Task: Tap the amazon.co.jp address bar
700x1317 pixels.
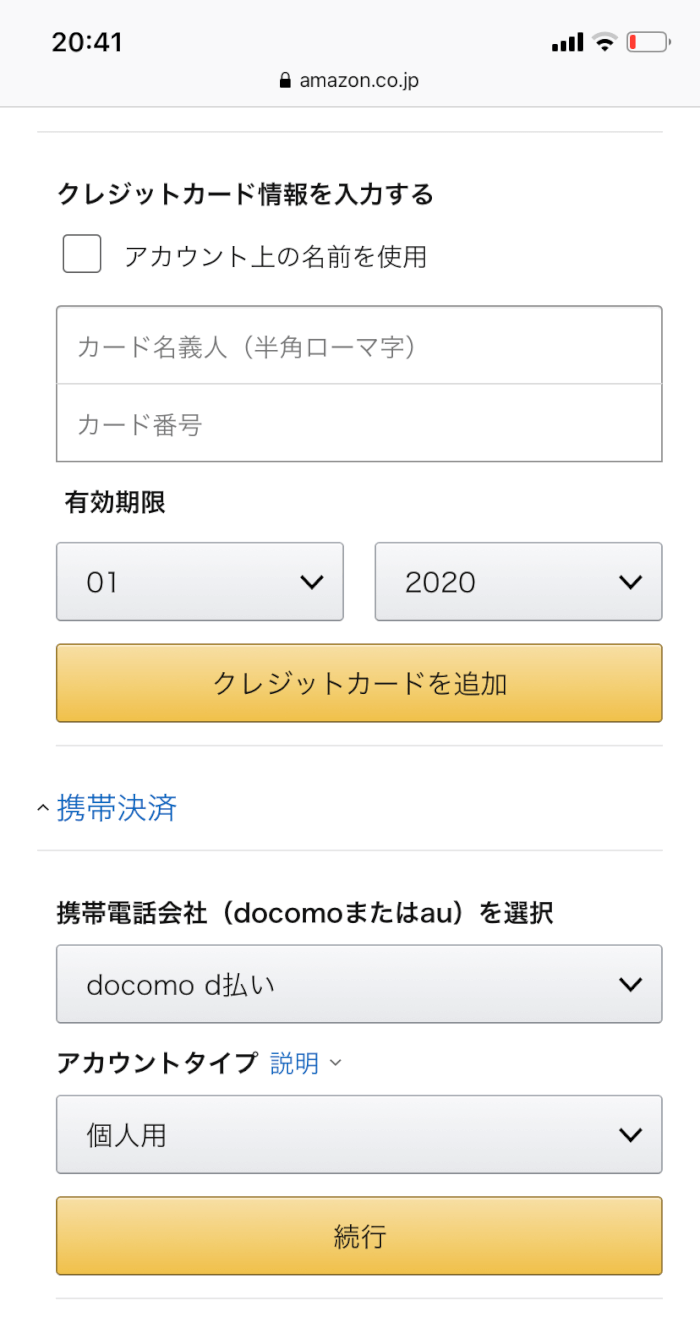Action: click(x=350, y=81)
